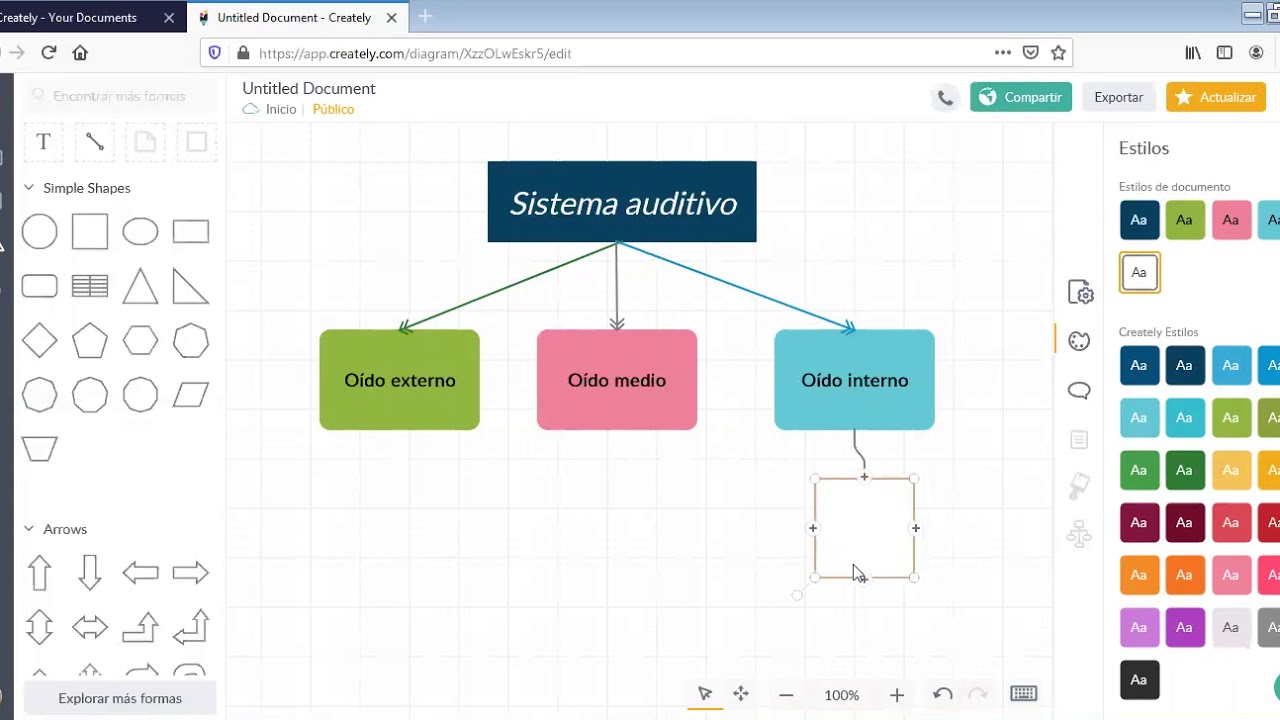Image resolution: width=1280 pixels, height=720 pixels.
Task: Apply the white outlined document style
Action: pos(1139,272)
